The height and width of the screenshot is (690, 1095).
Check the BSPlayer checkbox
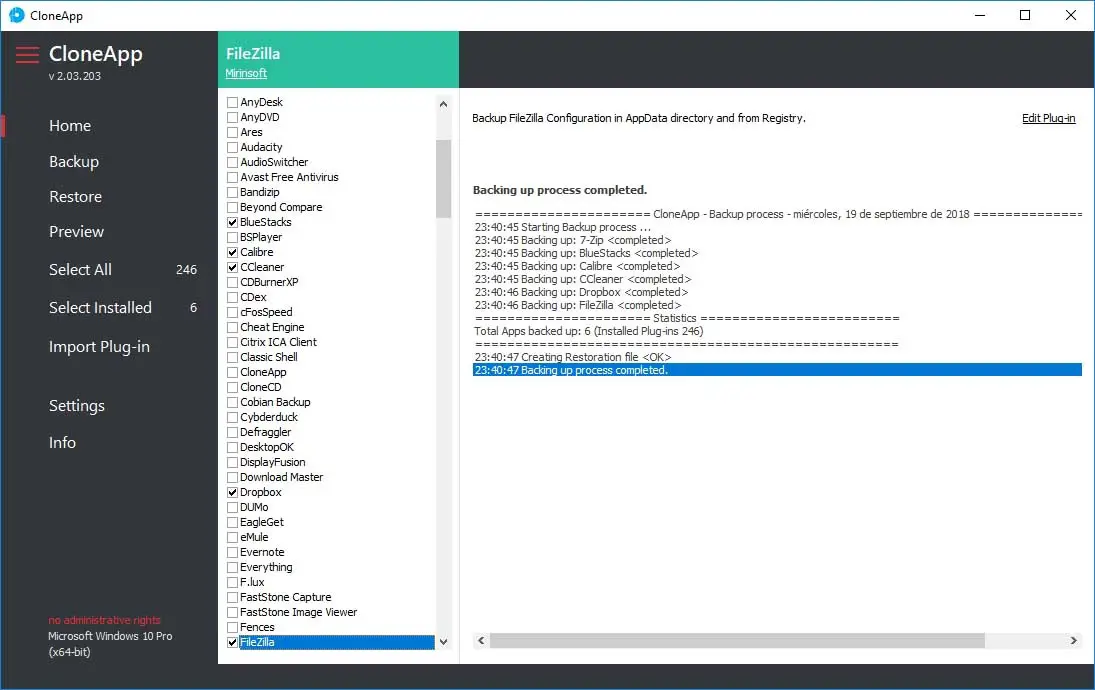[233, 237]
